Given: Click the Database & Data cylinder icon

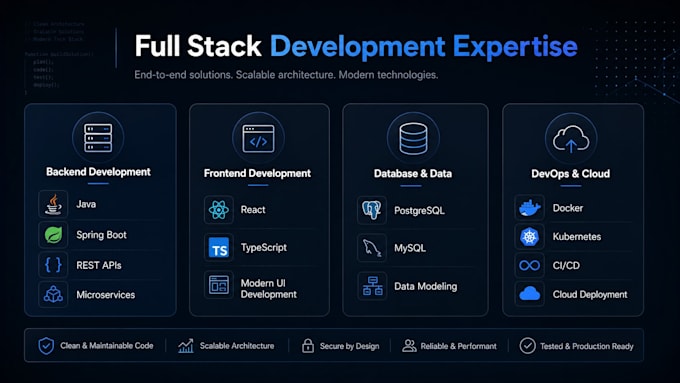Looking at the screenshot, I should pos(413,139).
